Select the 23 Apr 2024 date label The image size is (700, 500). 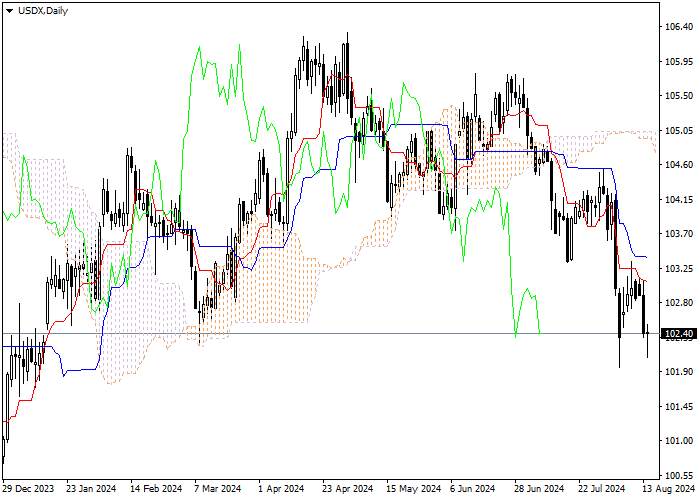(348, 488)
